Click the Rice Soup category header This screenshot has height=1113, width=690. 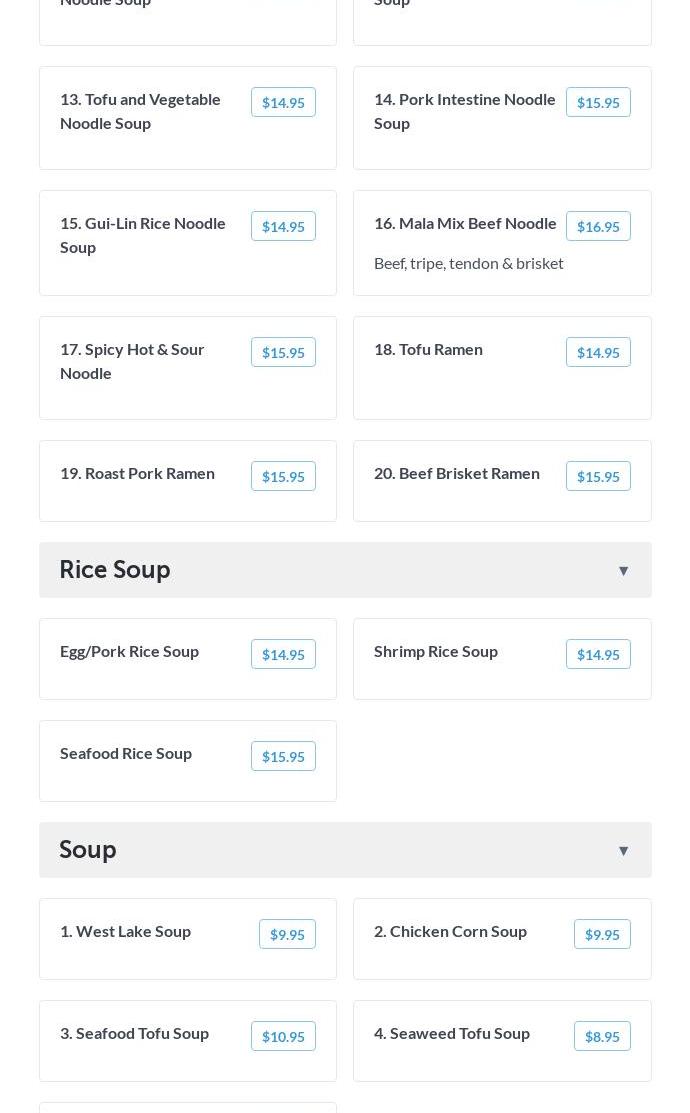115,569
